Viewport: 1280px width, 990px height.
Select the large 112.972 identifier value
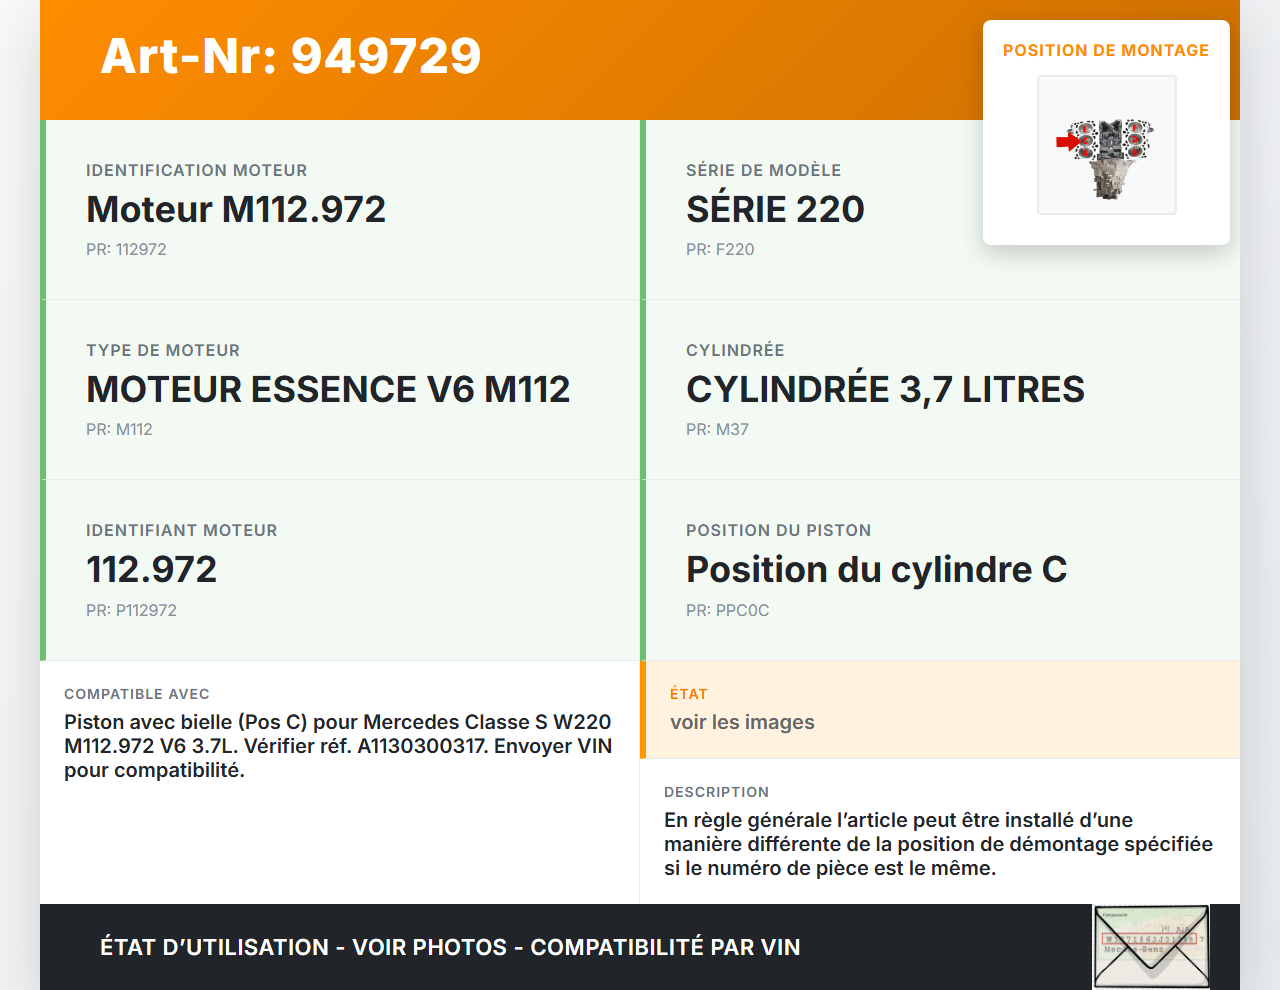[x=152, y=569]
